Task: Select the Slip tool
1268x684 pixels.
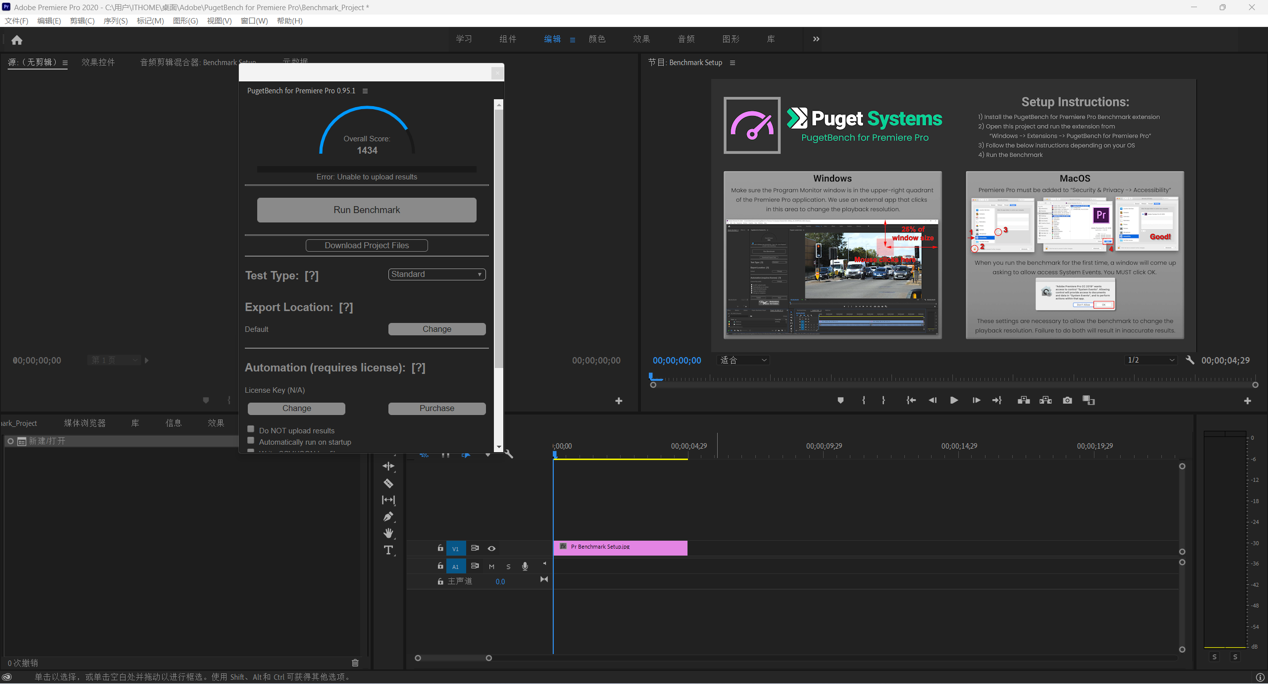Action: tap(389, 500)
